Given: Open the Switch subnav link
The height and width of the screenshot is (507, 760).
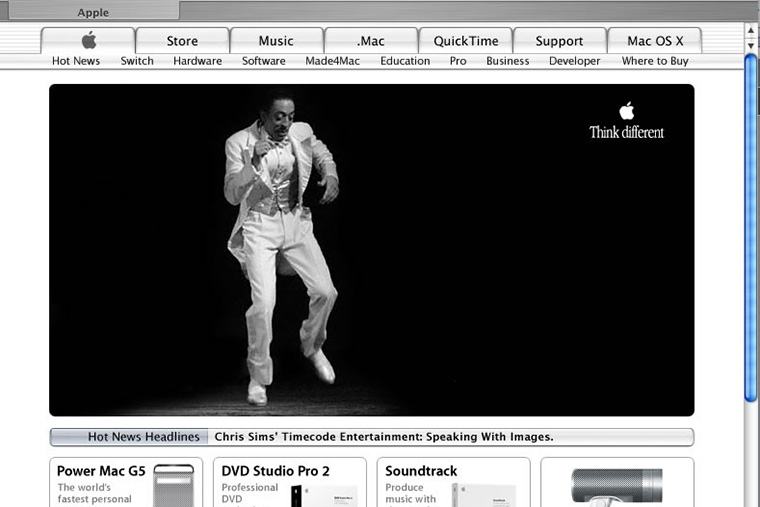Looking at the screenshot, I should click(137, 61).
